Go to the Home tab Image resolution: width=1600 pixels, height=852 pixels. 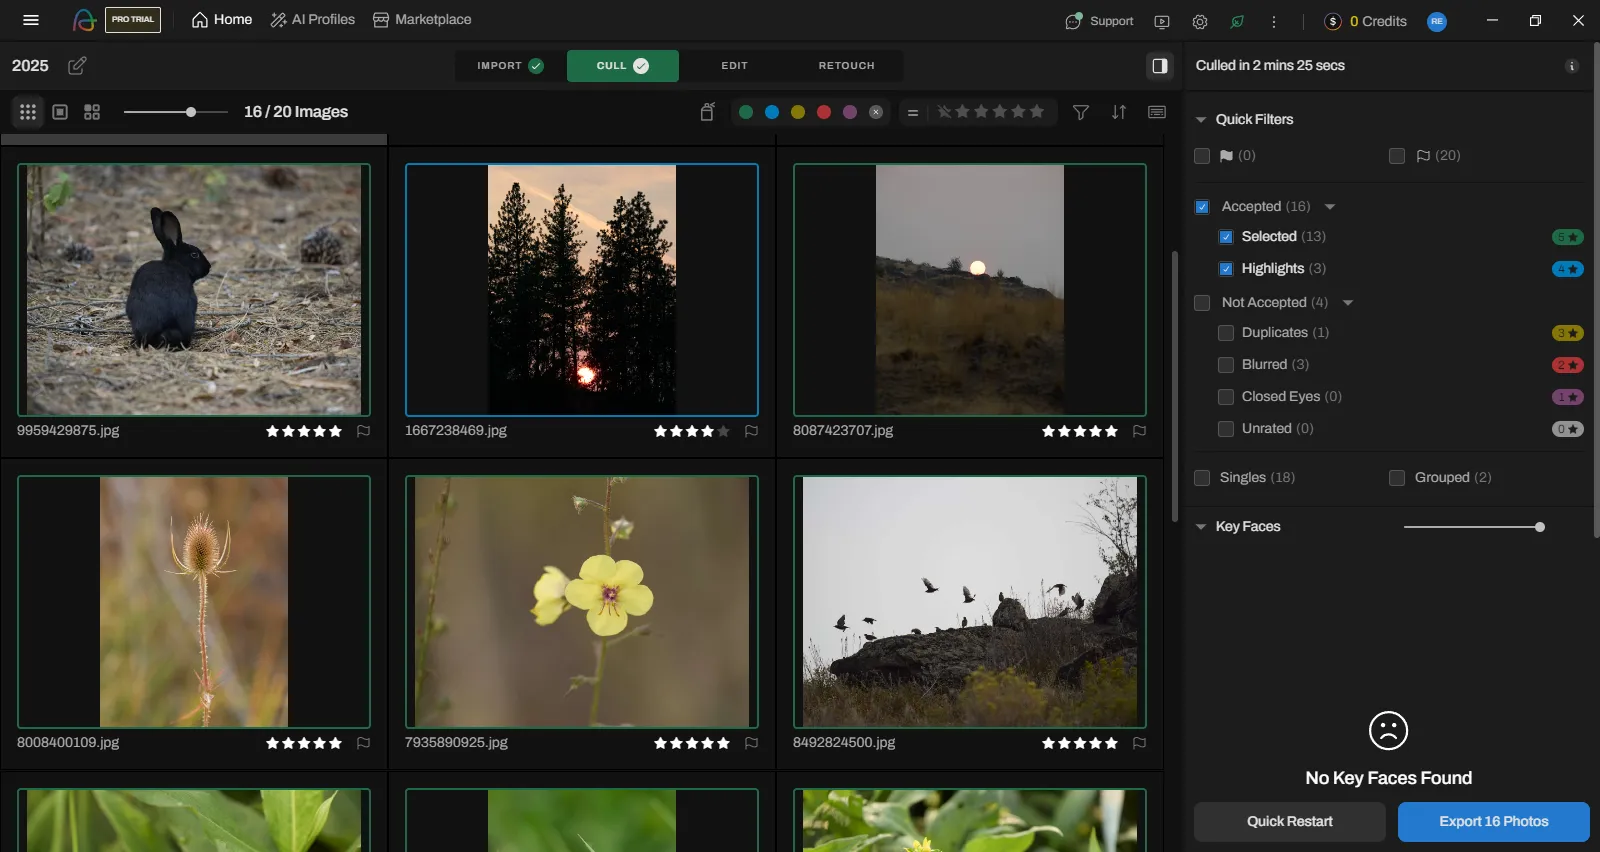coord(222,20)
